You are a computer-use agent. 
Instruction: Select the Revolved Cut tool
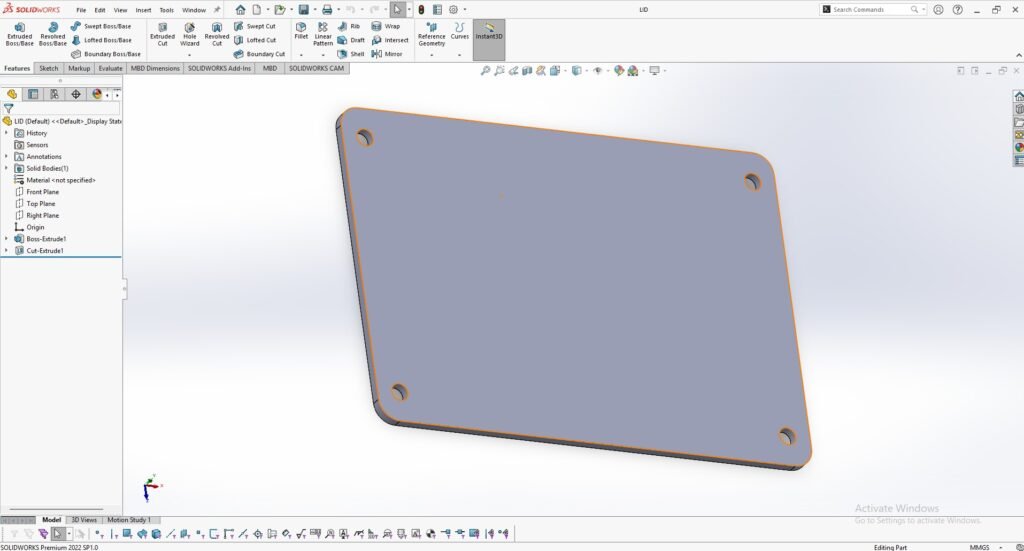217,34
